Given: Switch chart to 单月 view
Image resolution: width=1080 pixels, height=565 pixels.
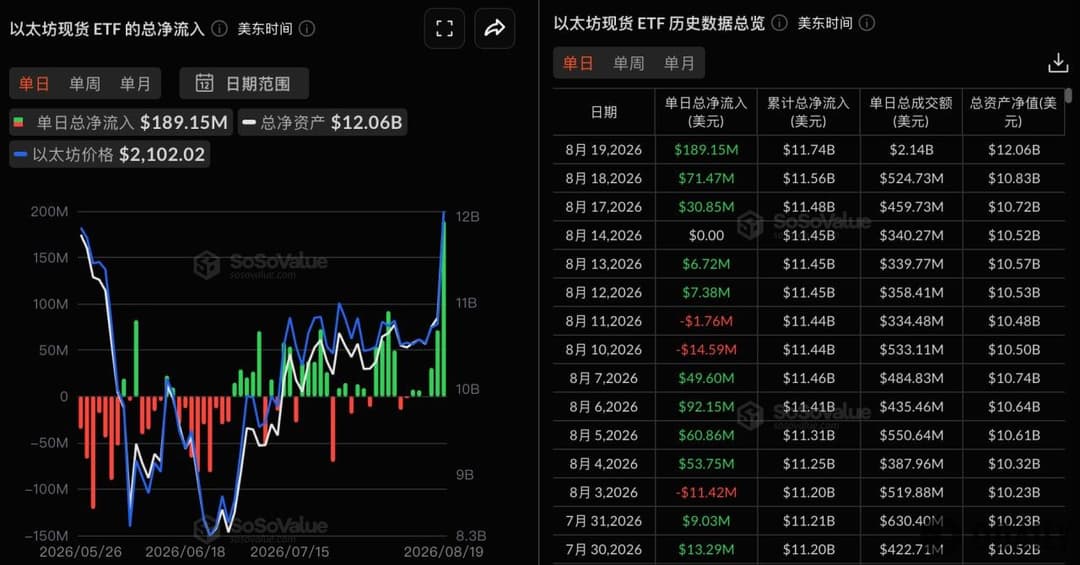Looking at the screenshot, I should (x=135, y=84).
